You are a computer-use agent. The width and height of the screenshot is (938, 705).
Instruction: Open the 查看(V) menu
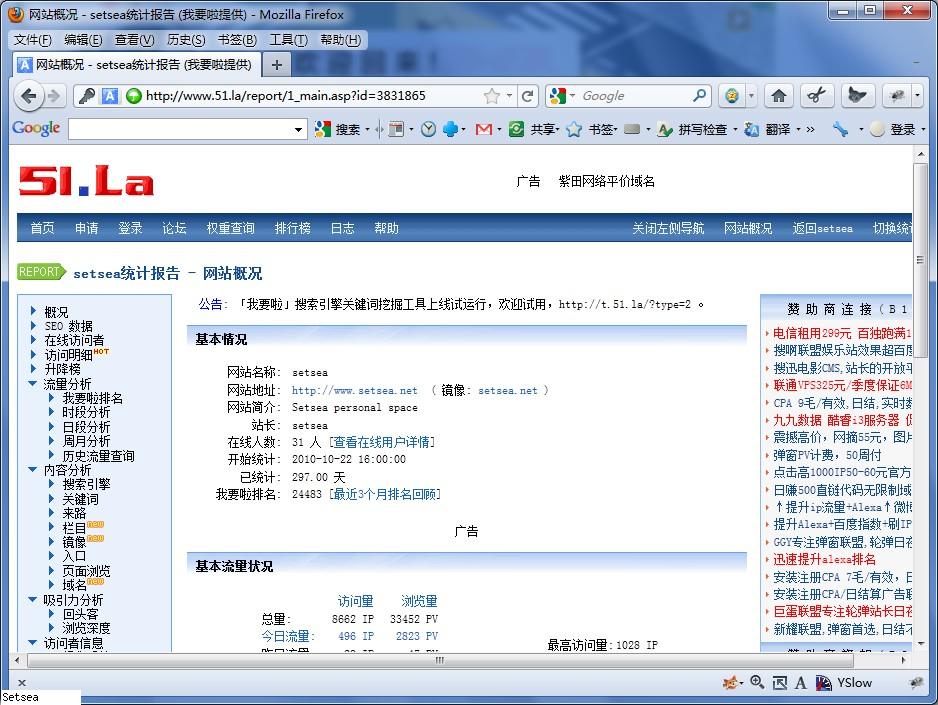pyautogui.click(x=135, y=40)
